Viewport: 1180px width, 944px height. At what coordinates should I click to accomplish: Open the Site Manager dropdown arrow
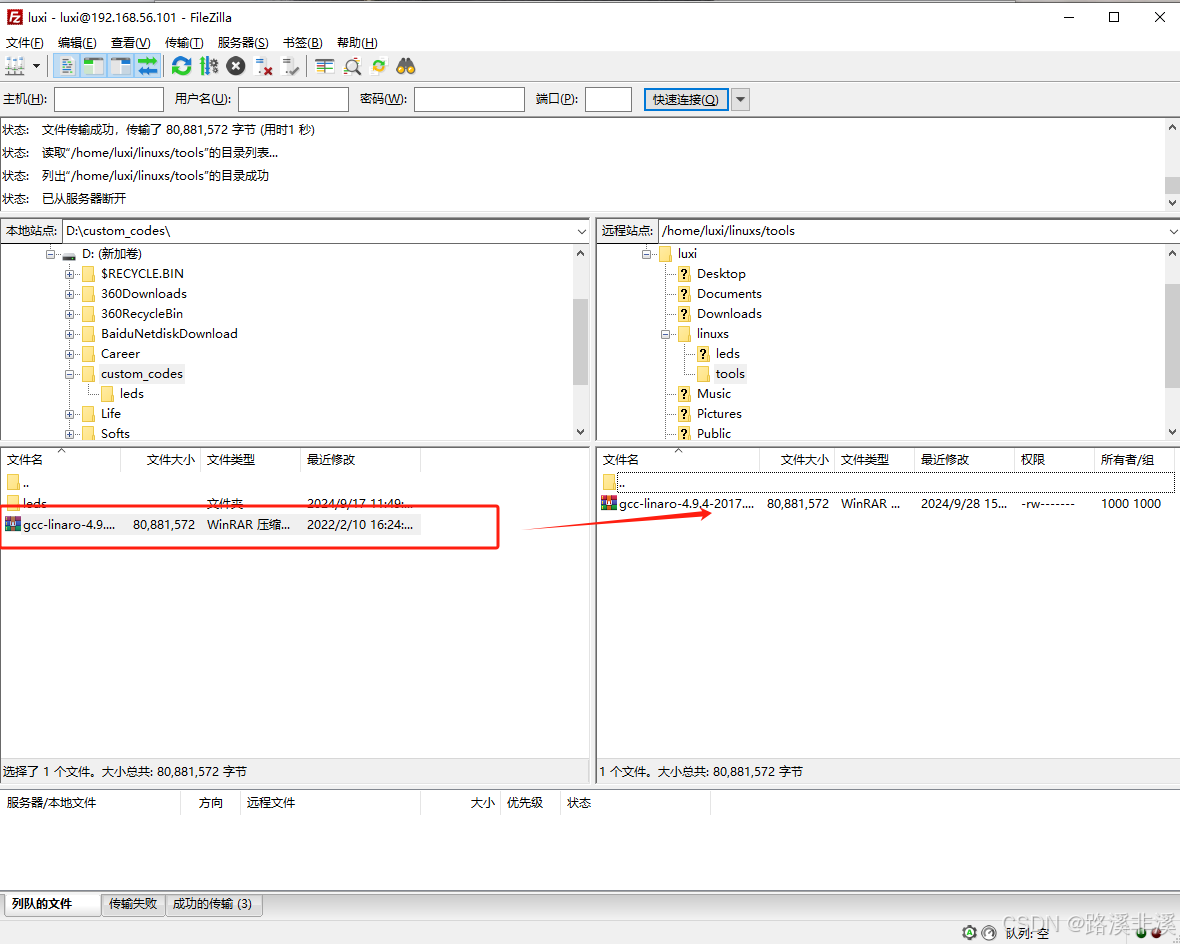coord(38,66)
